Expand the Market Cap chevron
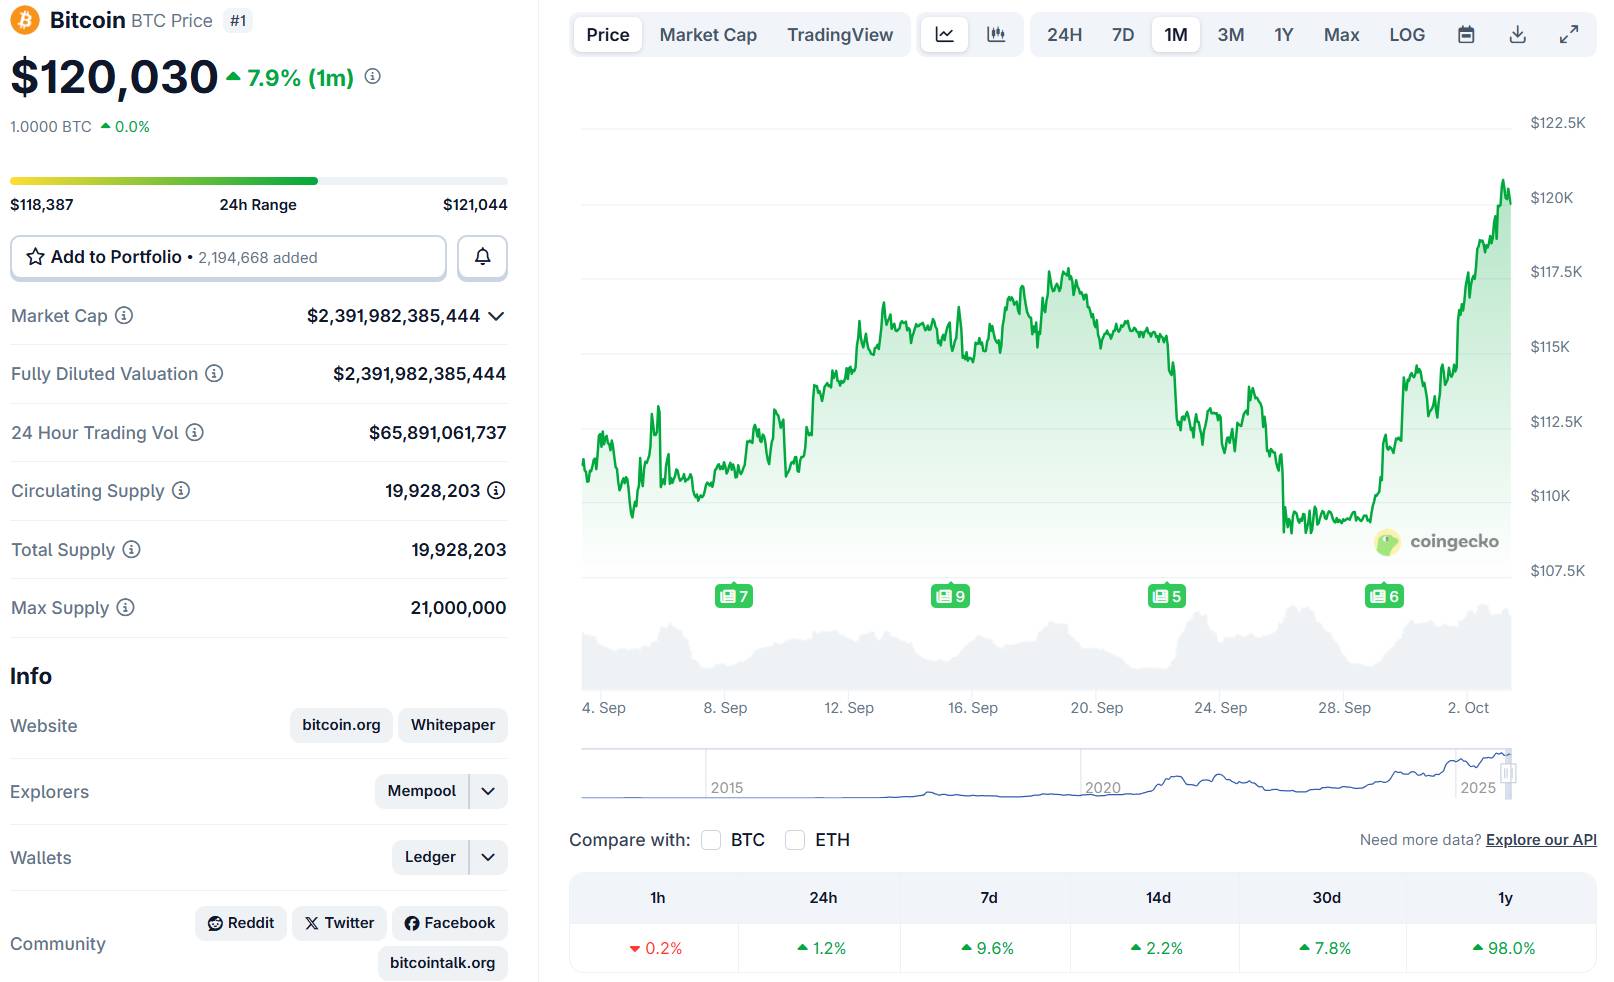Screen dimensions: 1614x982 tap(496, 316)
